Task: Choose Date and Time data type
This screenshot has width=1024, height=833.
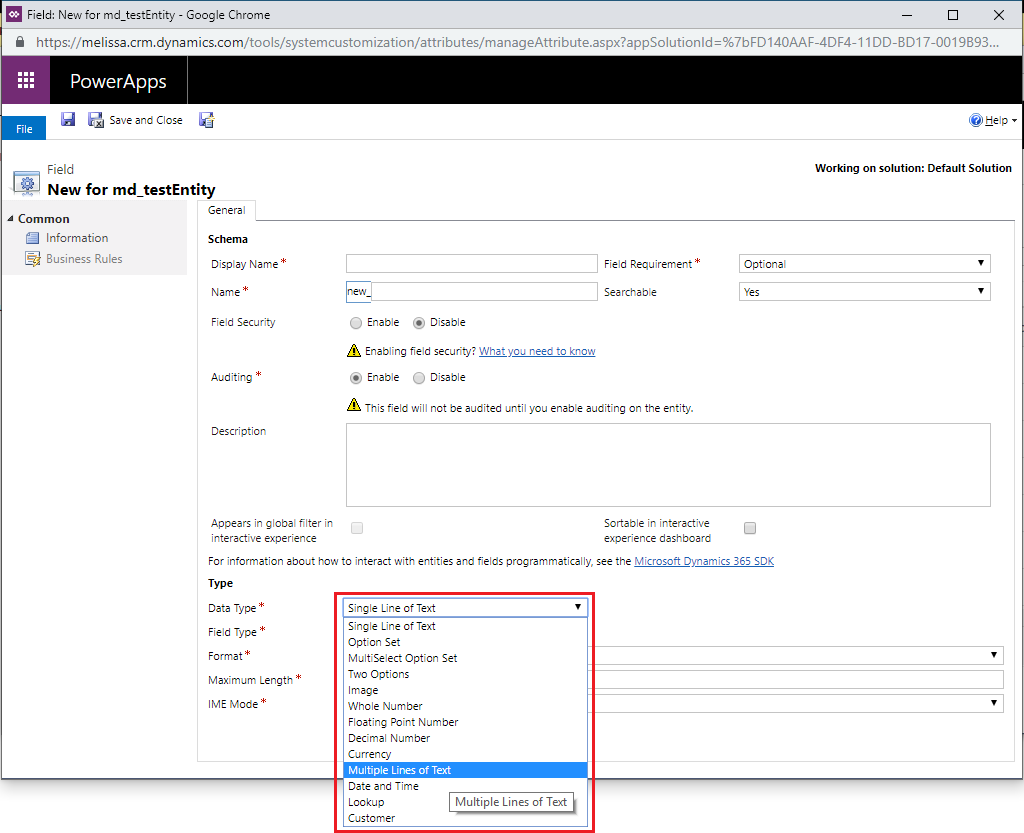Action: point(466,786)
